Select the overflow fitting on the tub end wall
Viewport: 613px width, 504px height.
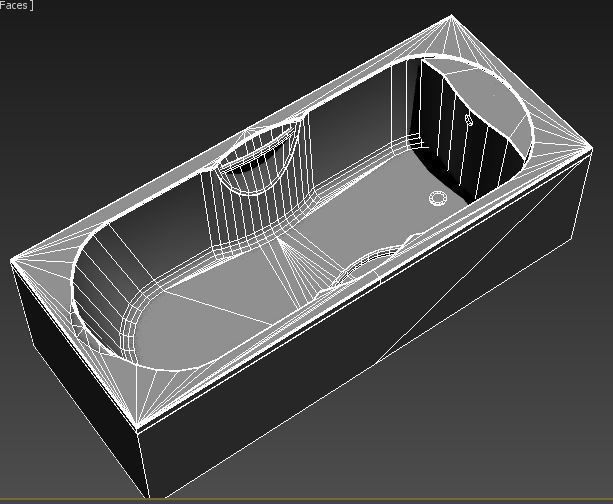pyautogui.click(x=469, y=120)
